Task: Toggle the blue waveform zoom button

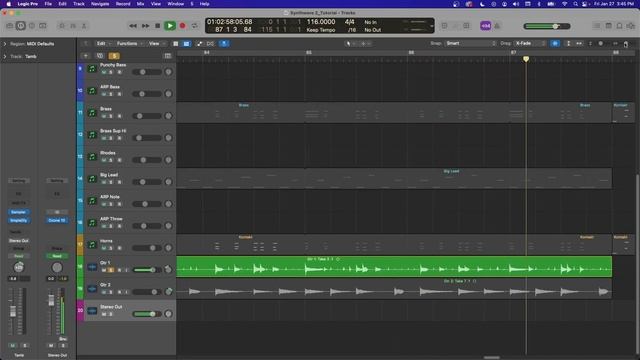Action: pos(555,43)
